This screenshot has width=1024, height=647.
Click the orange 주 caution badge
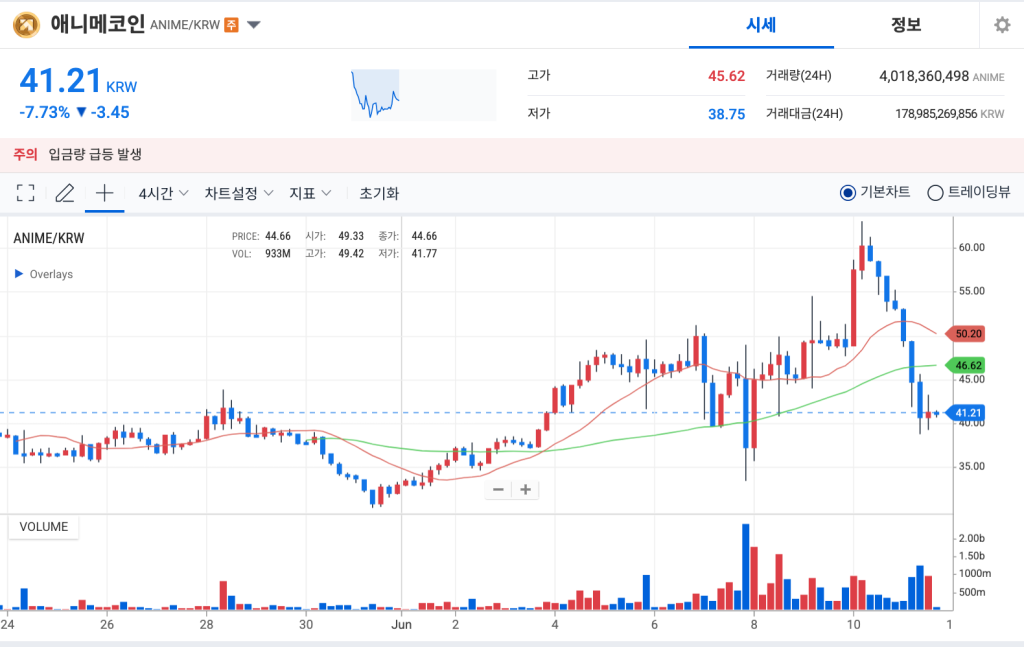coord(231,25)
